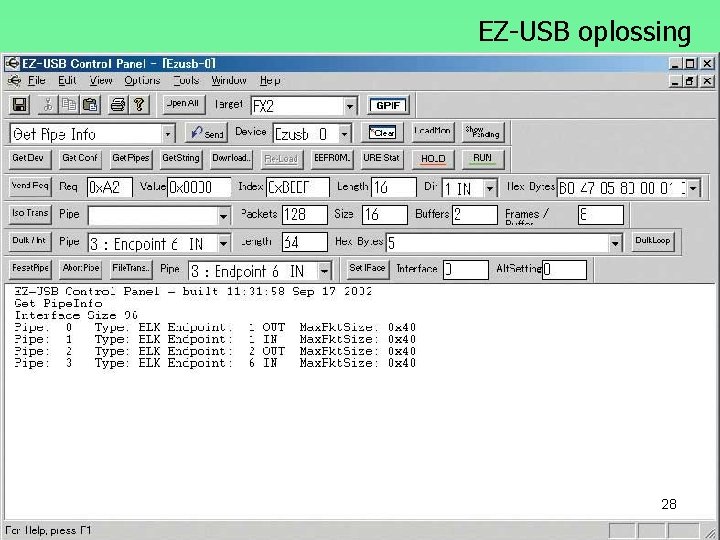Click the ResetPipe button

click(30, 269)
